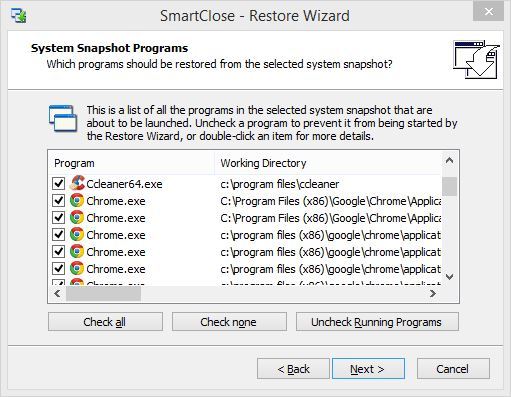
Task: Close the SmartClose Restore Wizard window
Action: click(x=488, y=12)
